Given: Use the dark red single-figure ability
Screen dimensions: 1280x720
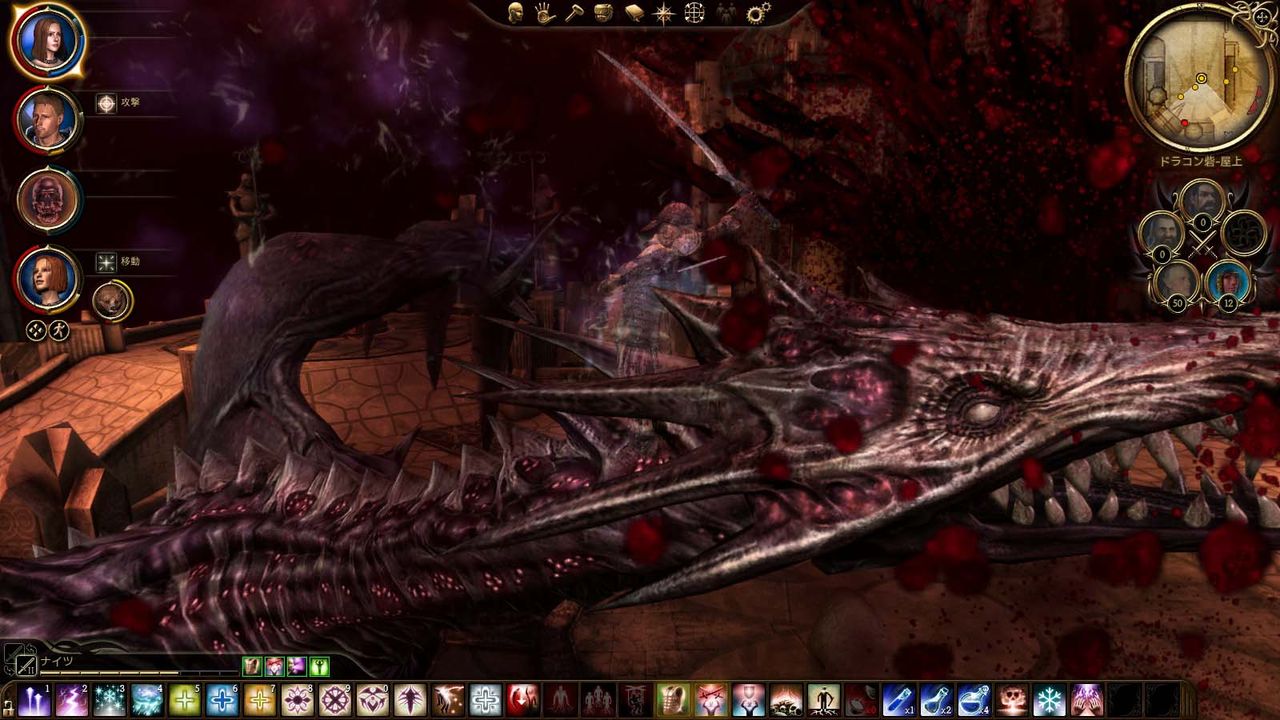Looking at the screenshot, I should (560, 700).
